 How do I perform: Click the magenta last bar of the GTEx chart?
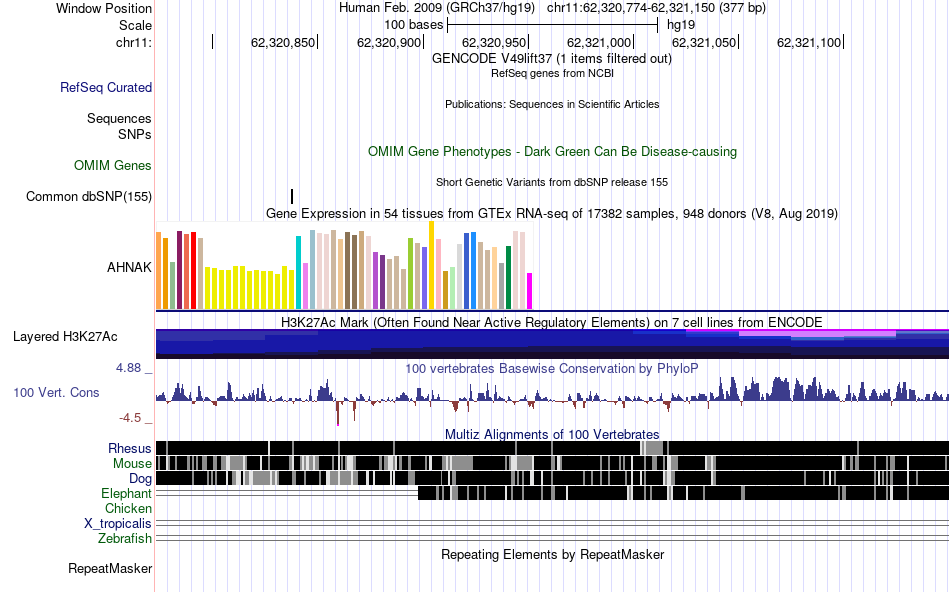[x=530, y=291]
